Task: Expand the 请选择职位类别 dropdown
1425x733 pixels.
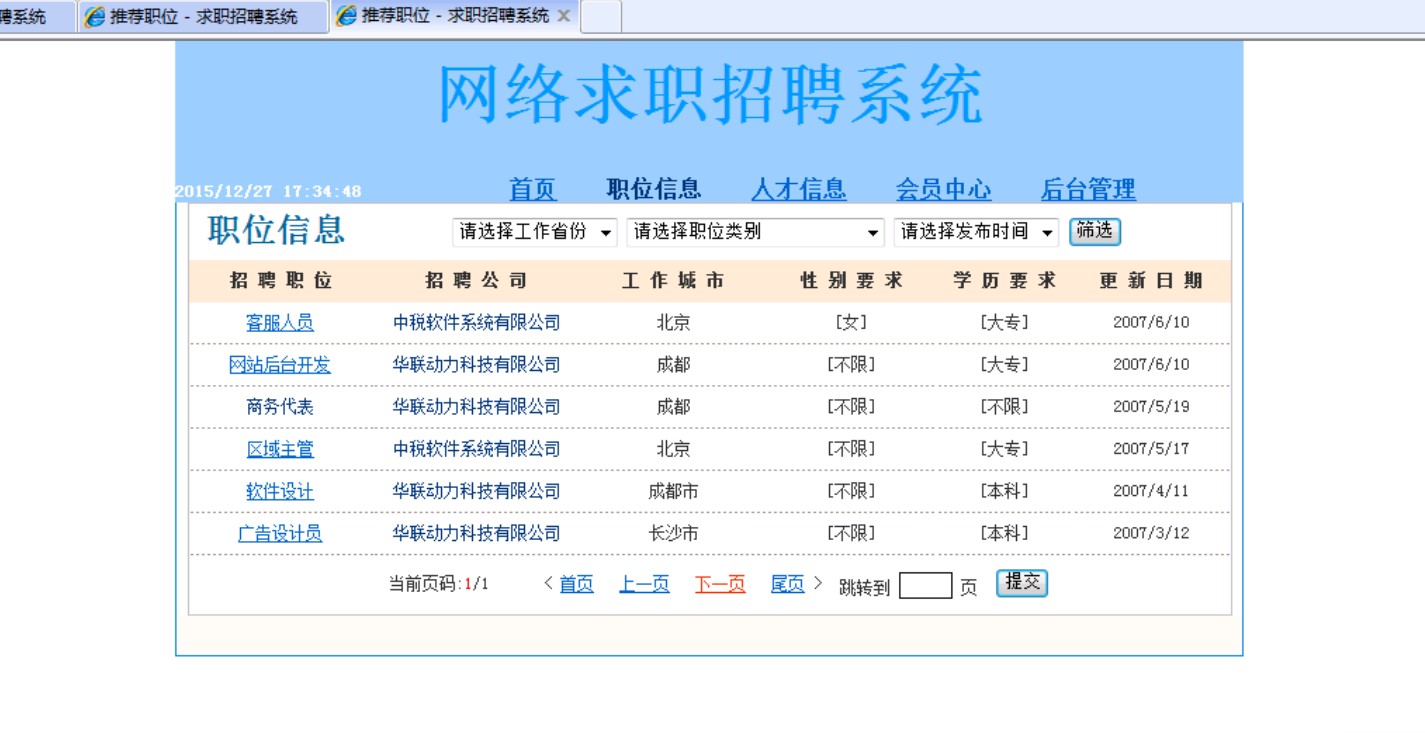Action: coord(756,232)
